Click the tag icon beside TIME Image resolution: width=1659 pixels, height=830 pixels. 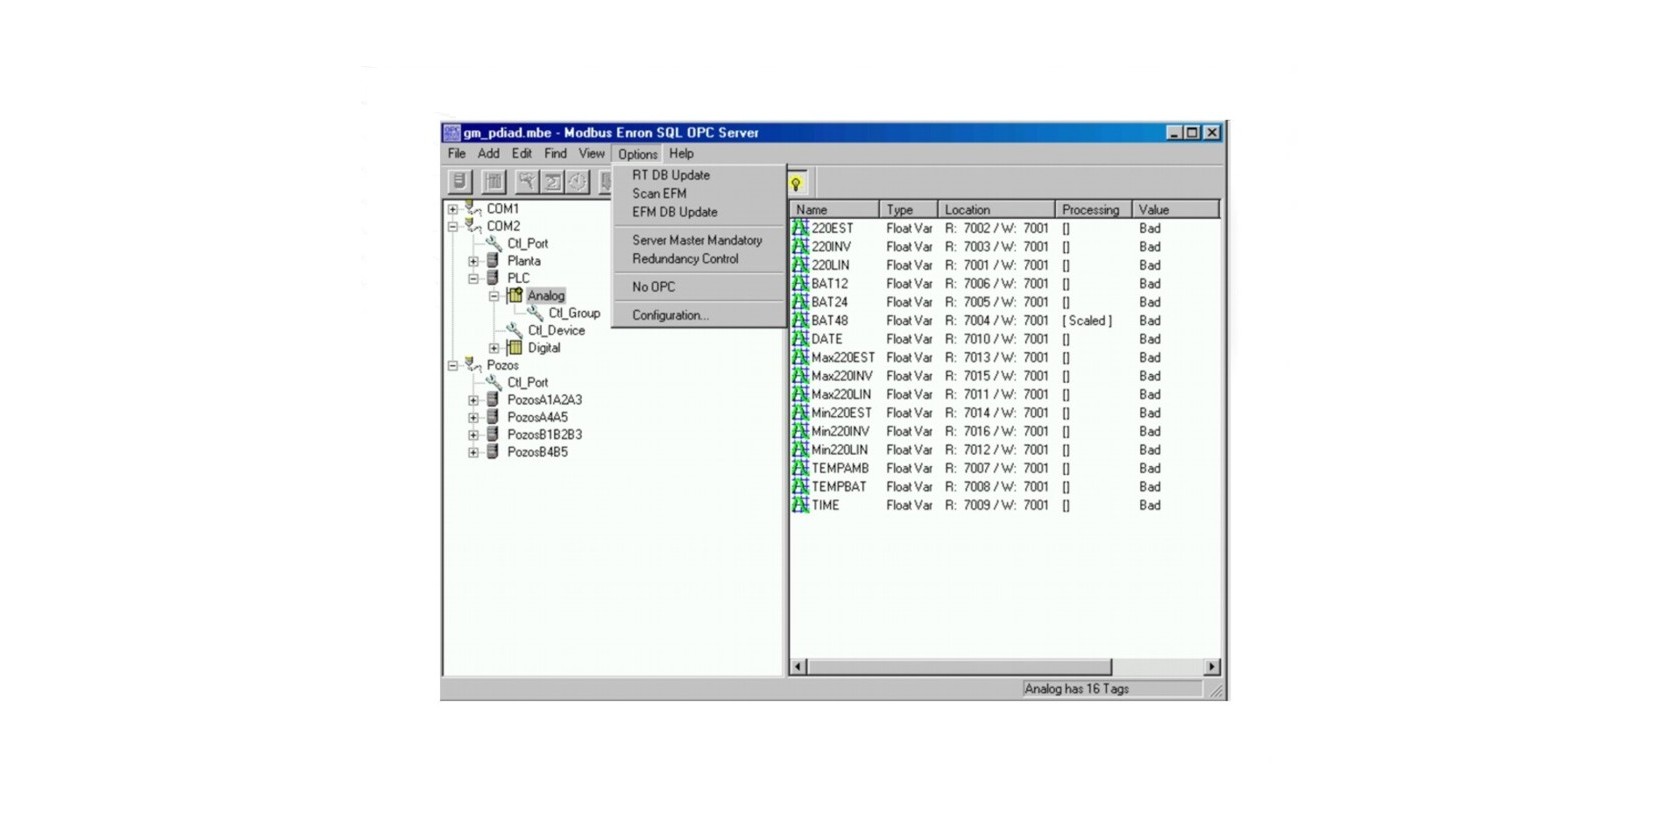pyautogui.click(x=800, y=505)
